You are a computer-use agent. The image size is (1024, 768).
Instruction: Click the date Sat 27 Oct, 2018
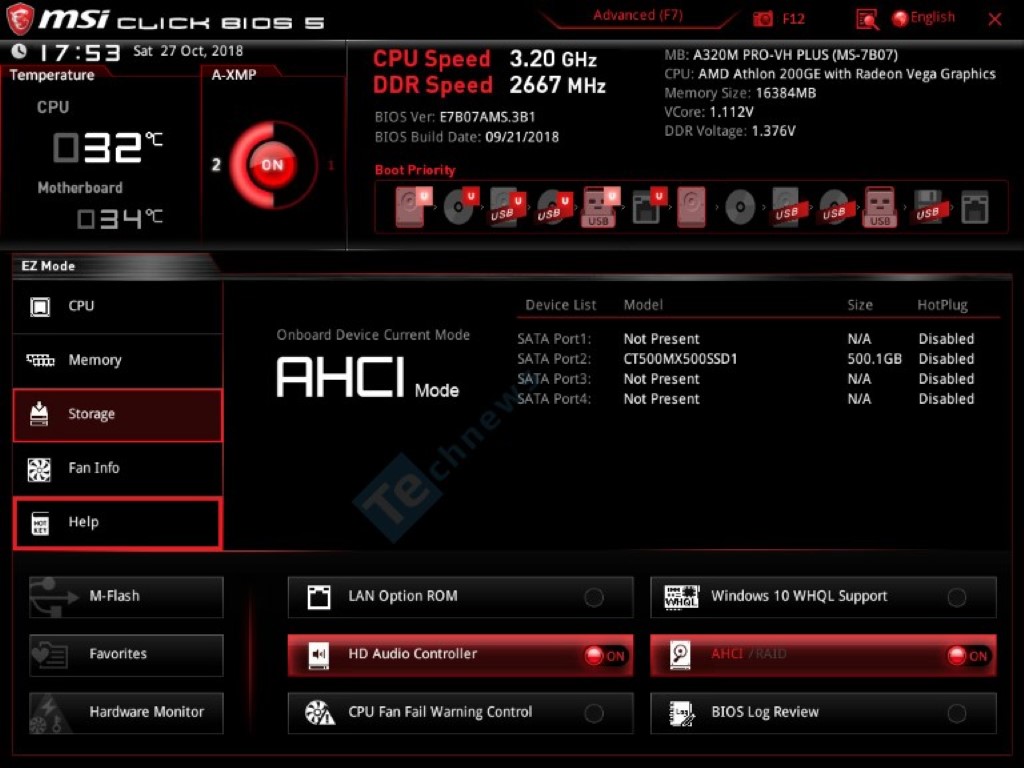tap(188, 51)
